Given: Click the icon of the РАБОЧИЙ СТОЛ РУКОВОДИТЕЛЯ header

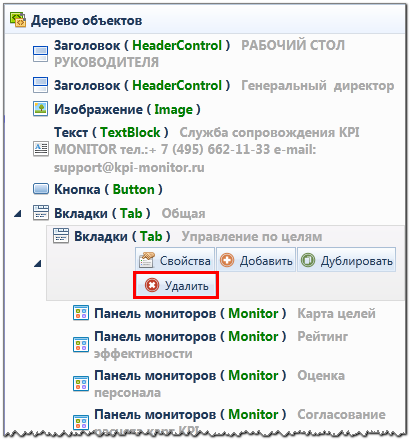Looking at the screenshot, I should click(41, 54).
